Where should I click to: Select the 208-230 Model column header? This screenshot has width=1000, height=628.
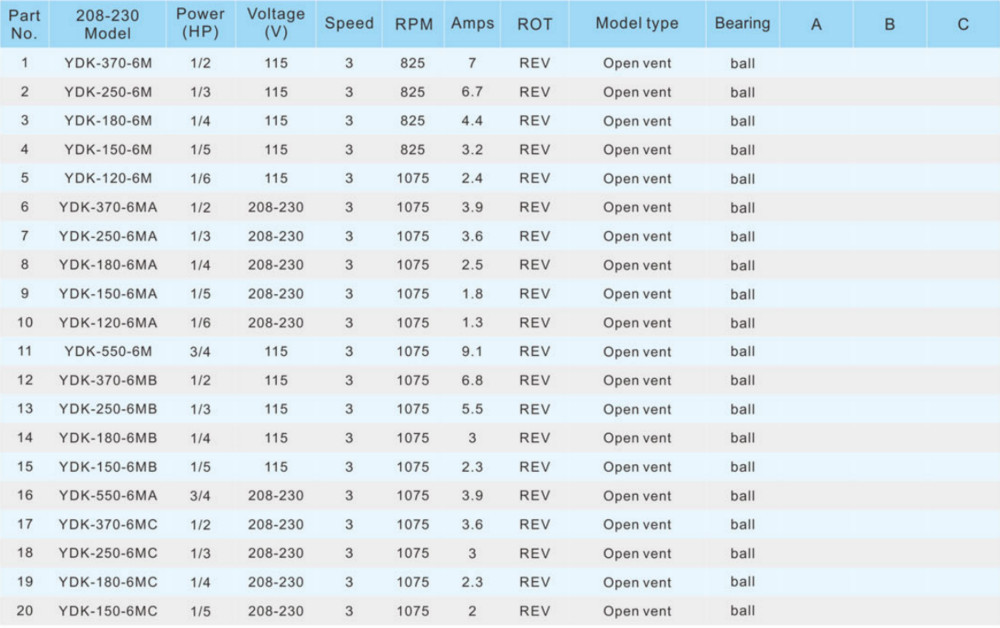[108, 24]
